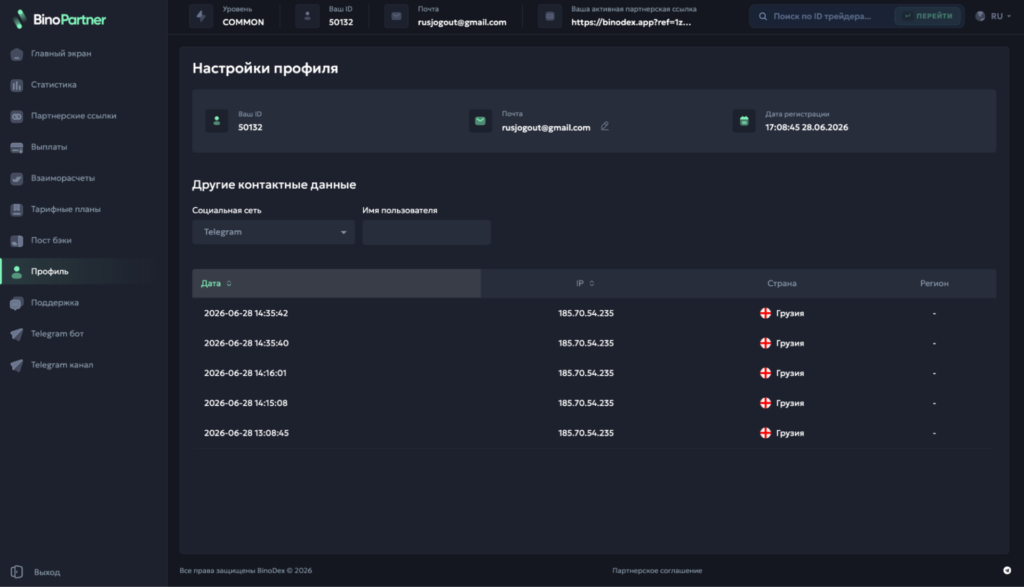The height and width of the screenshot is (587, 1024).
Task: Click the date 2026-06-28 14:35:40
Action: click(x=246, y=343)
